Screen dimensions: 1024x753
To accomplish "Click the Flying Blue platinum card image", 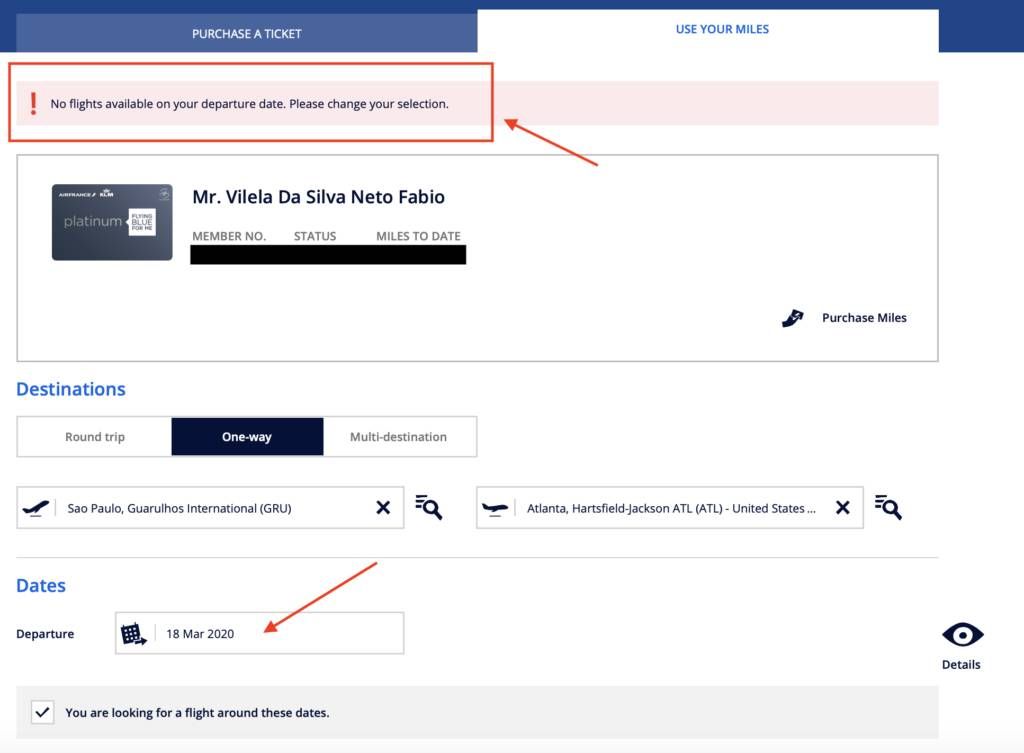I will coord(112,222).
